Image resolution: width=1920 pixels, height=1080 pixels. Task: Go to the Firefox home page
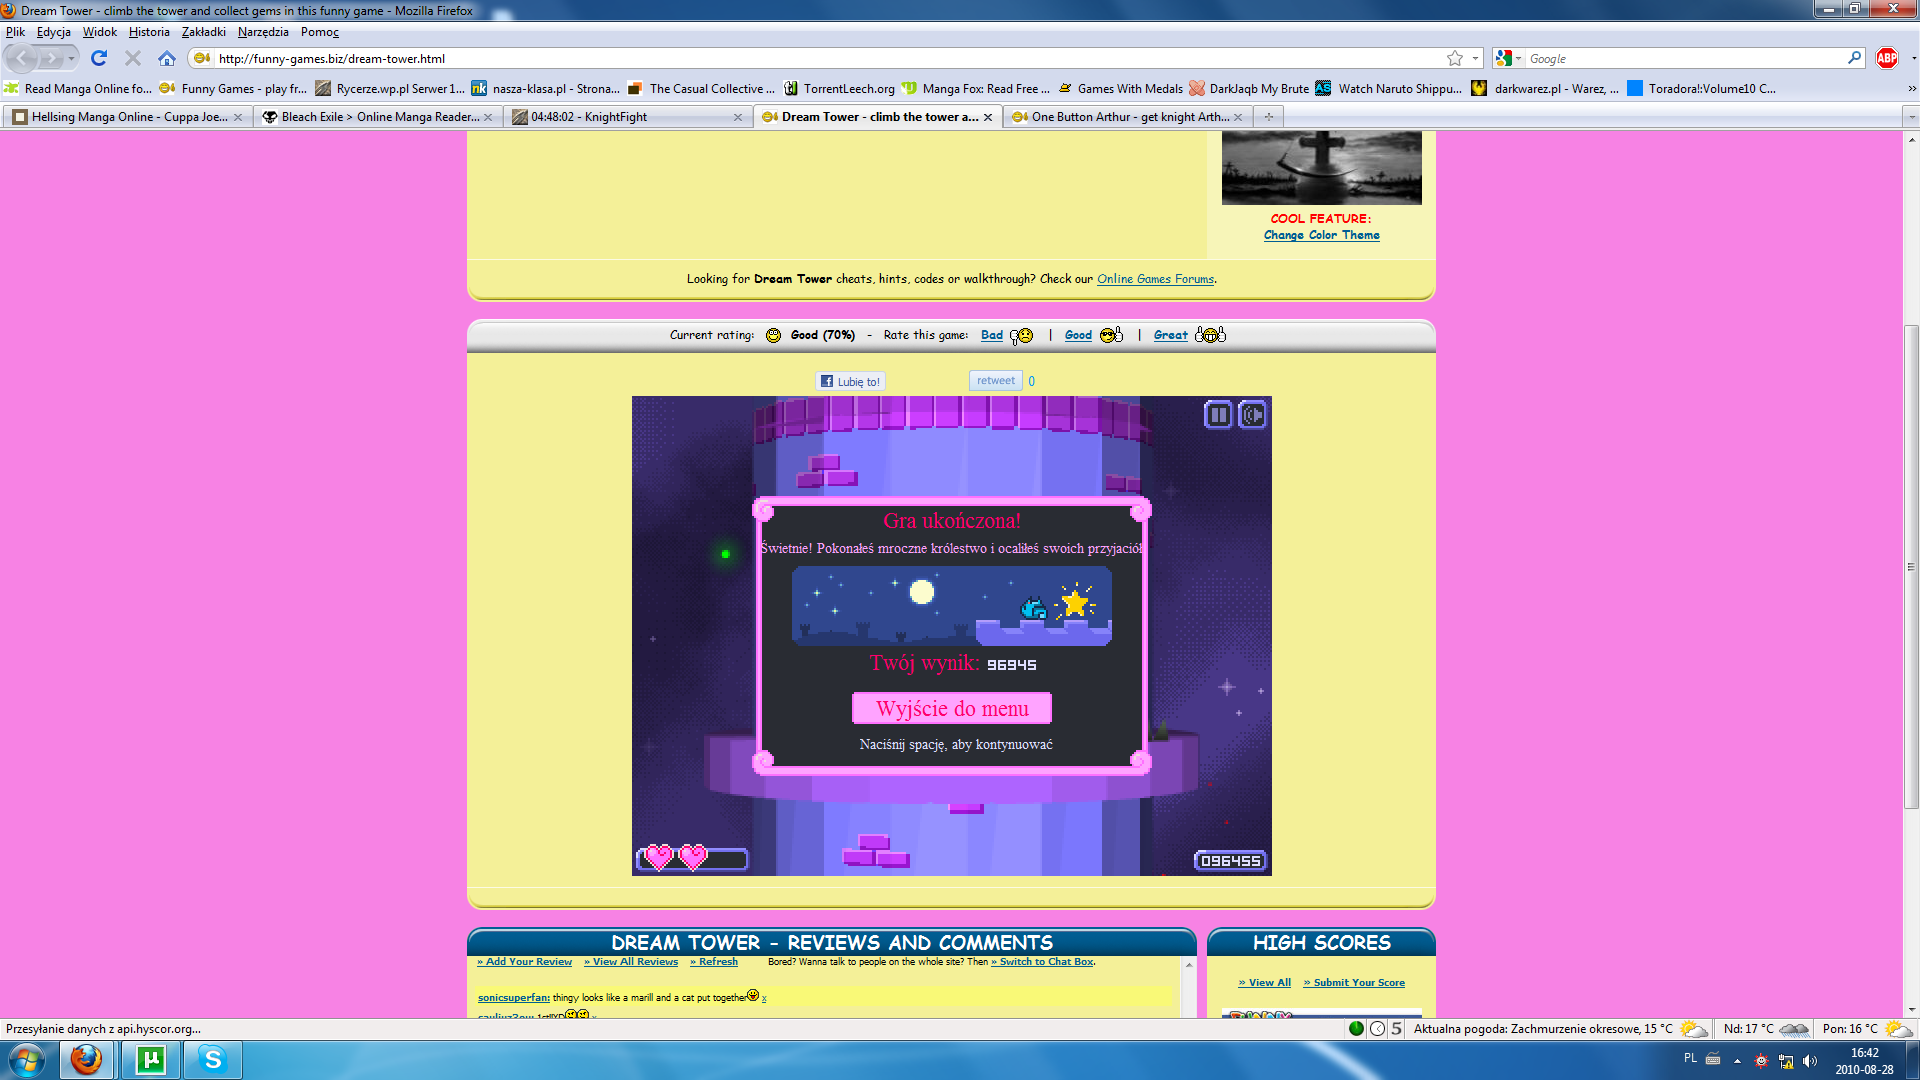(167, 58)
